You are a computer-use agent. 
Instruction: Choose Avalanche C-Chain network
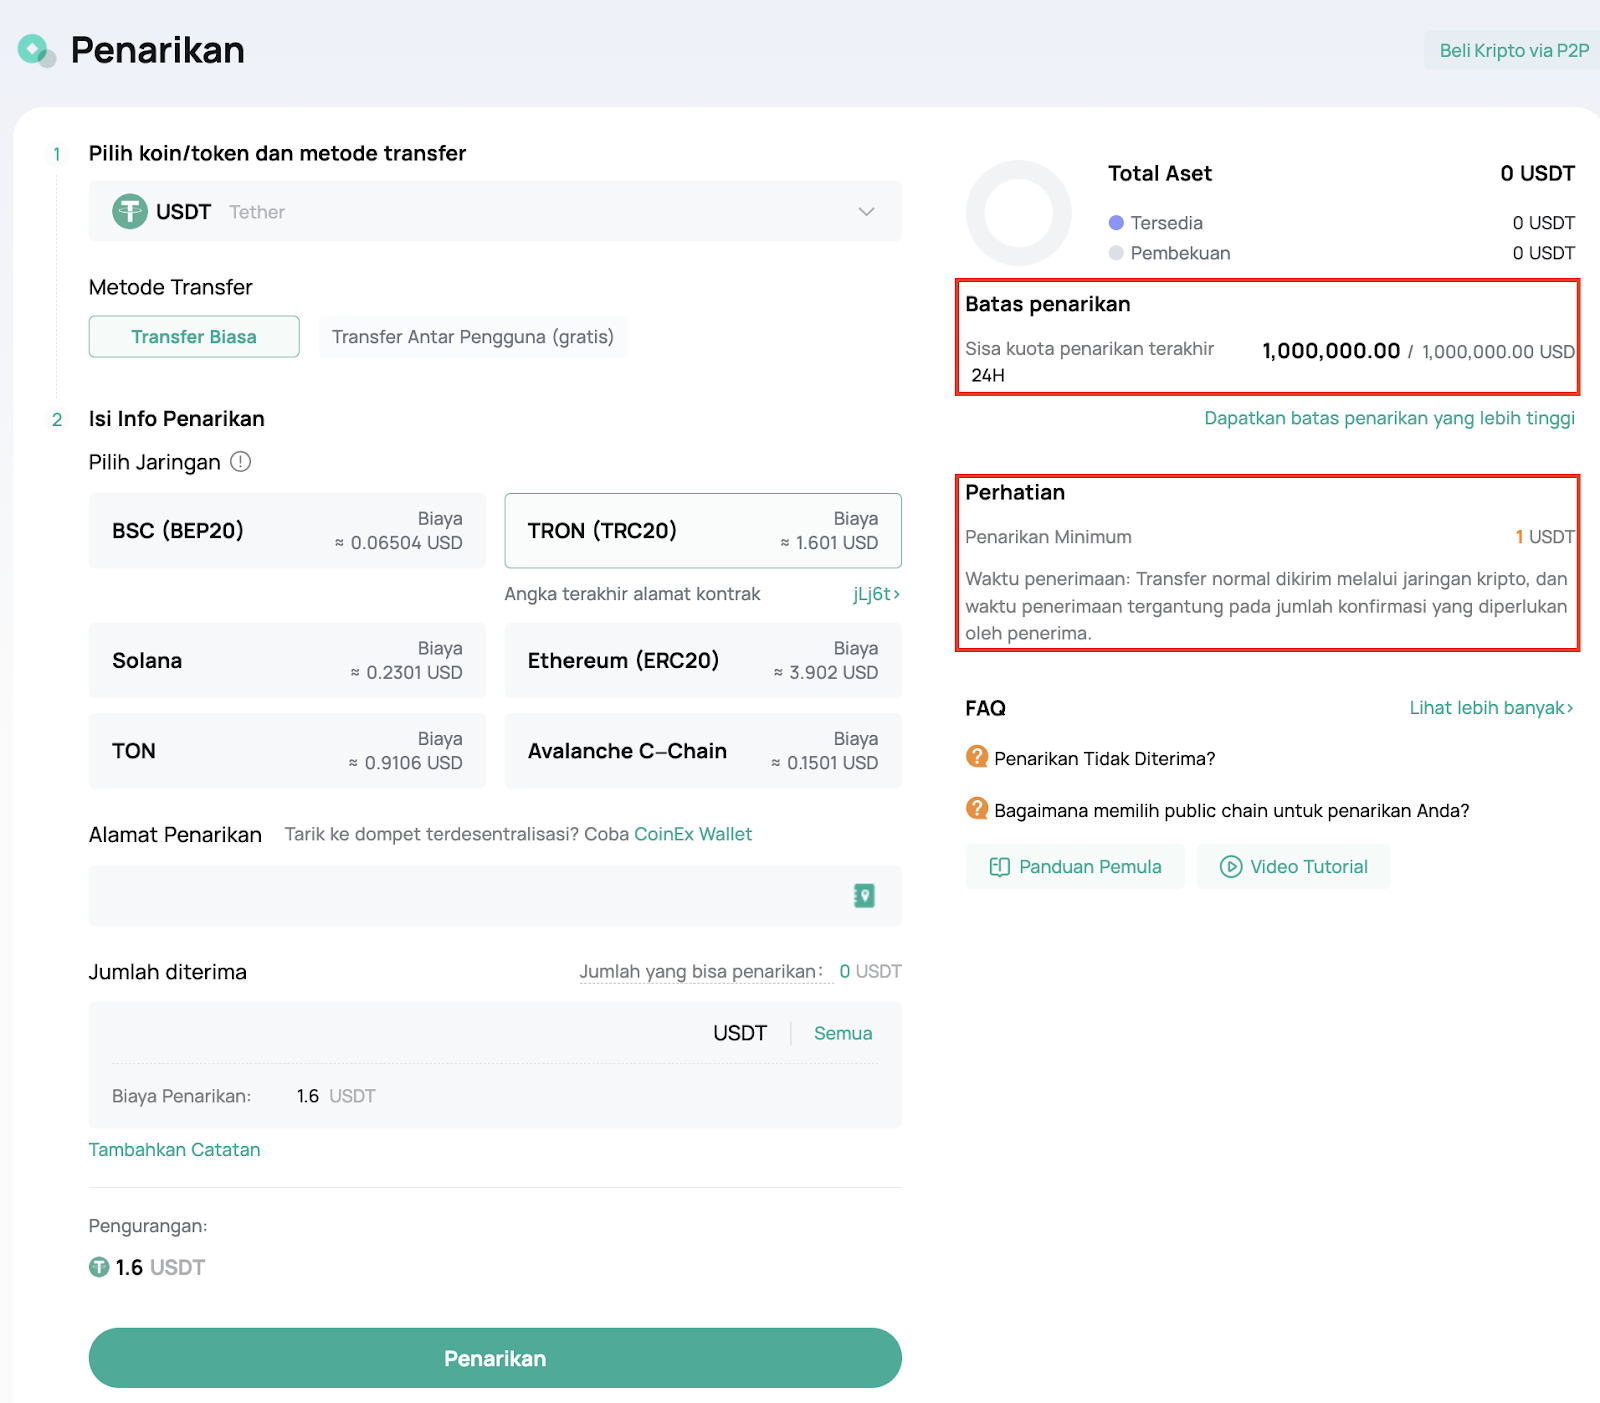[x=703, y=751]
